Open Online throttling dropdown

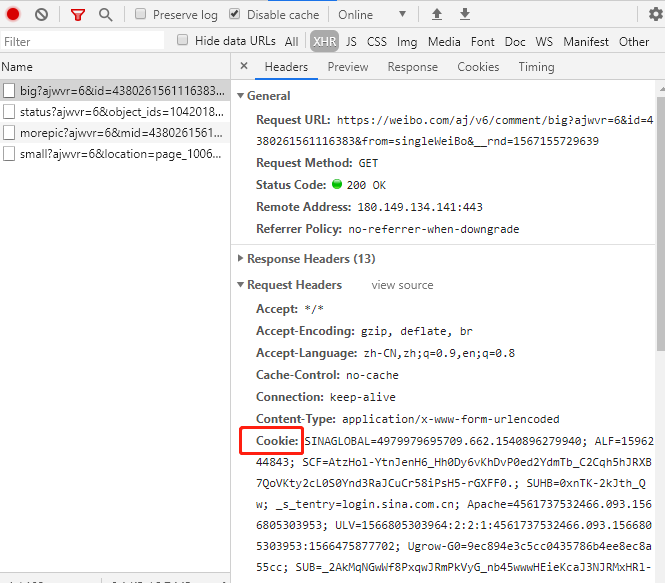(x=372, y=15)
